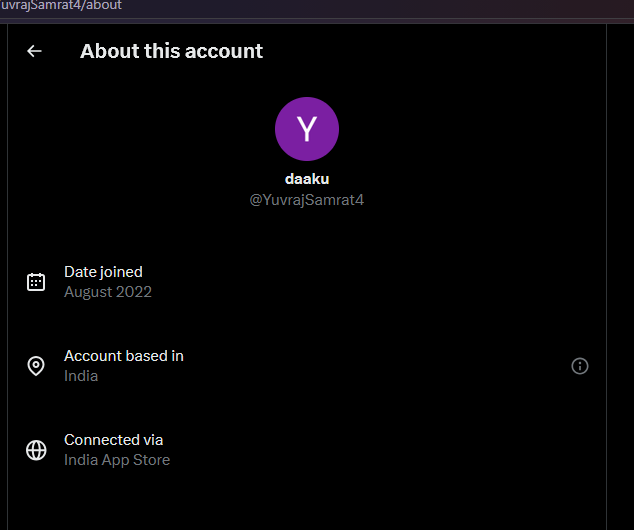The height and width of the screenshot is (530, 634).
Task: Click the calendar icon beside Date joined
Action: pyautogui.click(x=36, y=282)
